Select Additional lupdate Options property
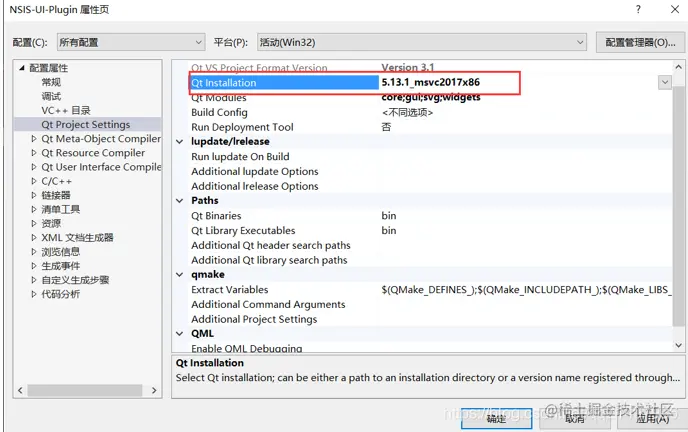 coord(254,171)
